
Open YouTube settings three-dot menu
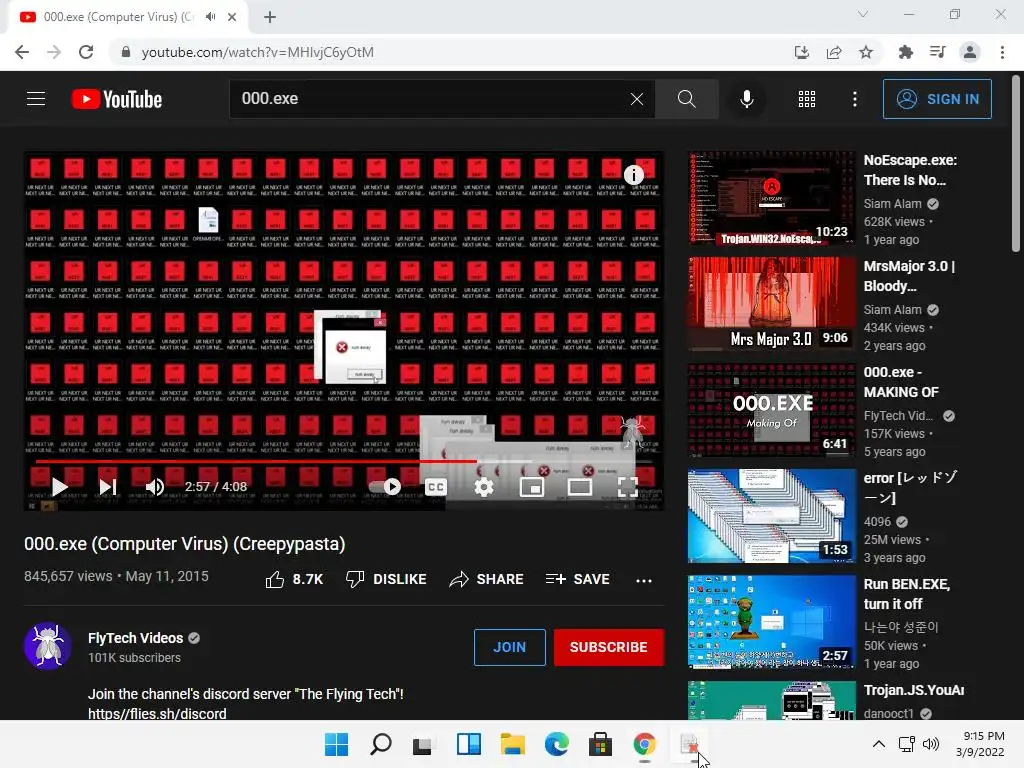(855, 99)
